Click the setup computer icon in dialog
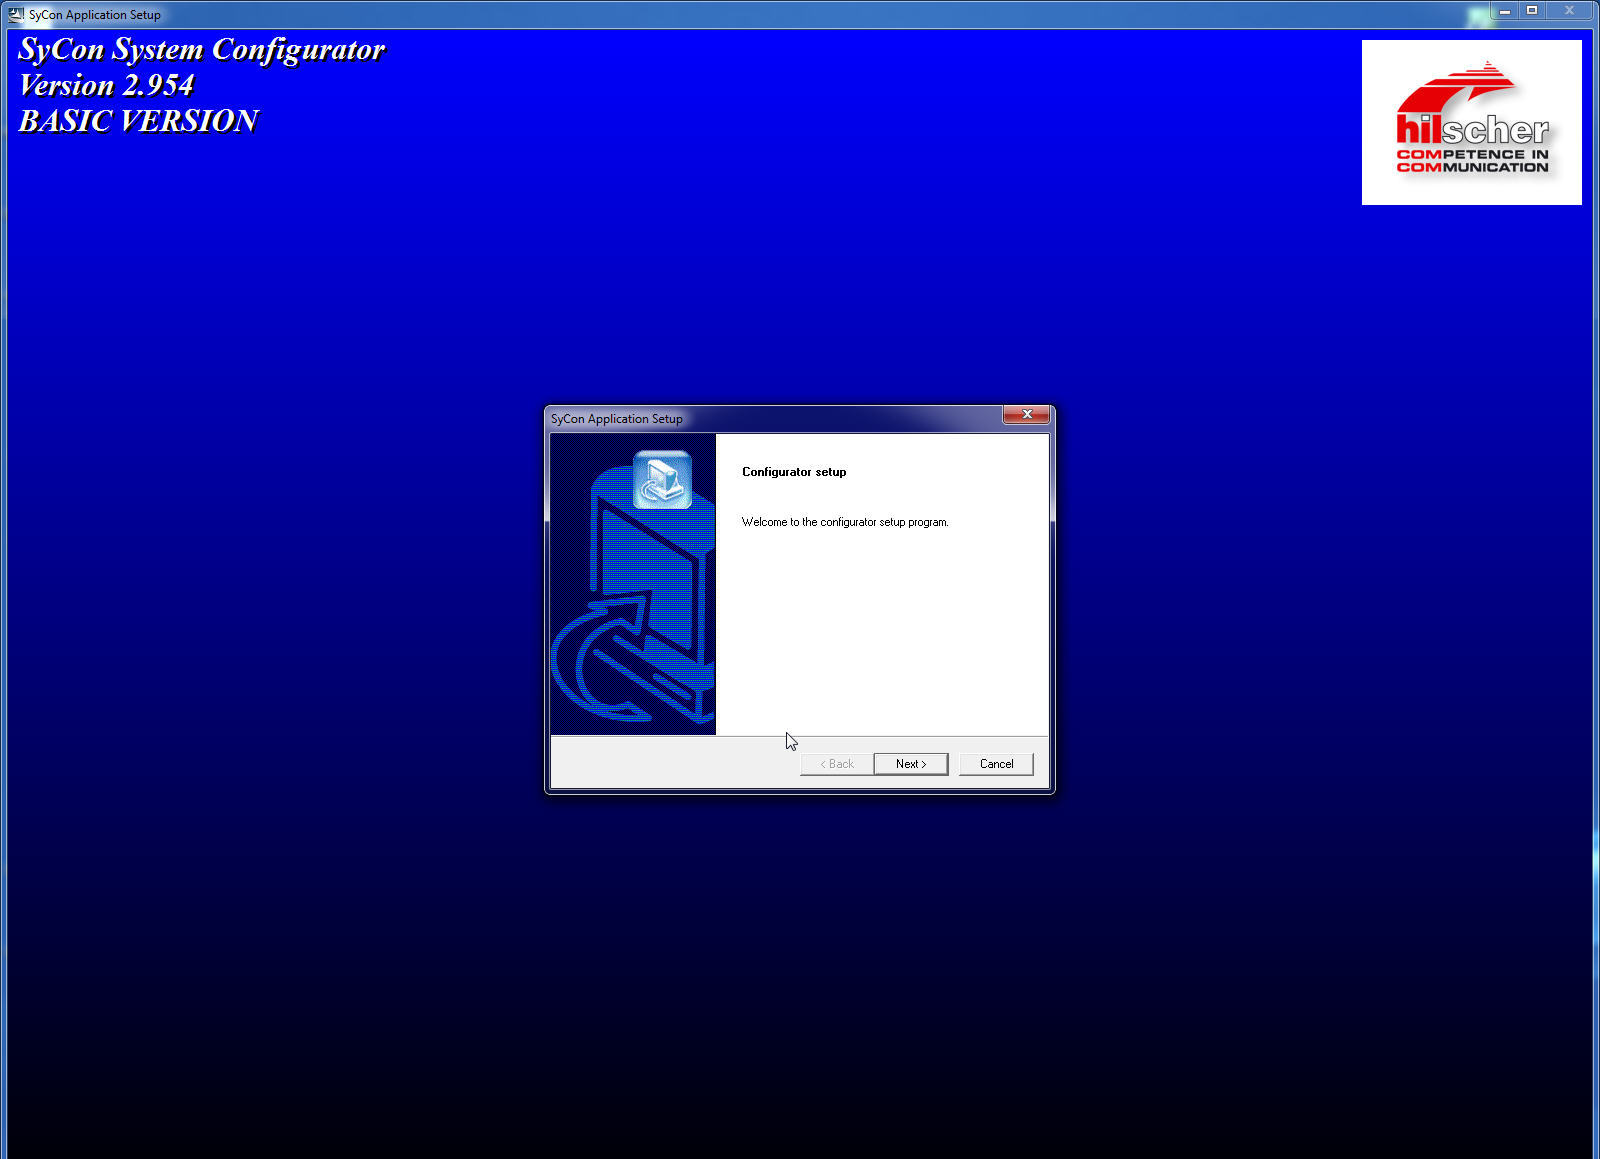Image resolution: width=1600 pixels, height=1159 pixels. (662, 480)
